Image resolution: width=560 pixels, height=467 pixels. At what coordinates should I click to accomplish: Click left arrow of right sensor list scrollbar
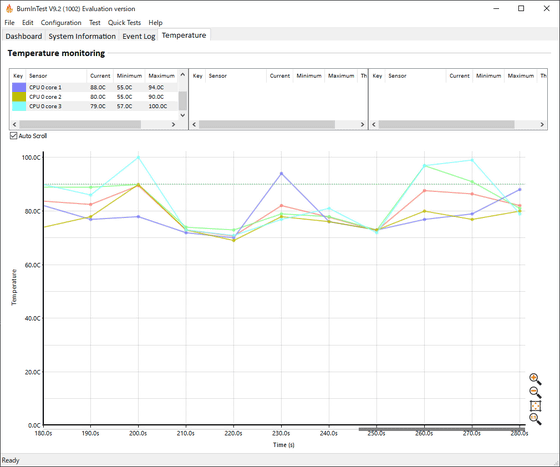(x=374, y=124)
